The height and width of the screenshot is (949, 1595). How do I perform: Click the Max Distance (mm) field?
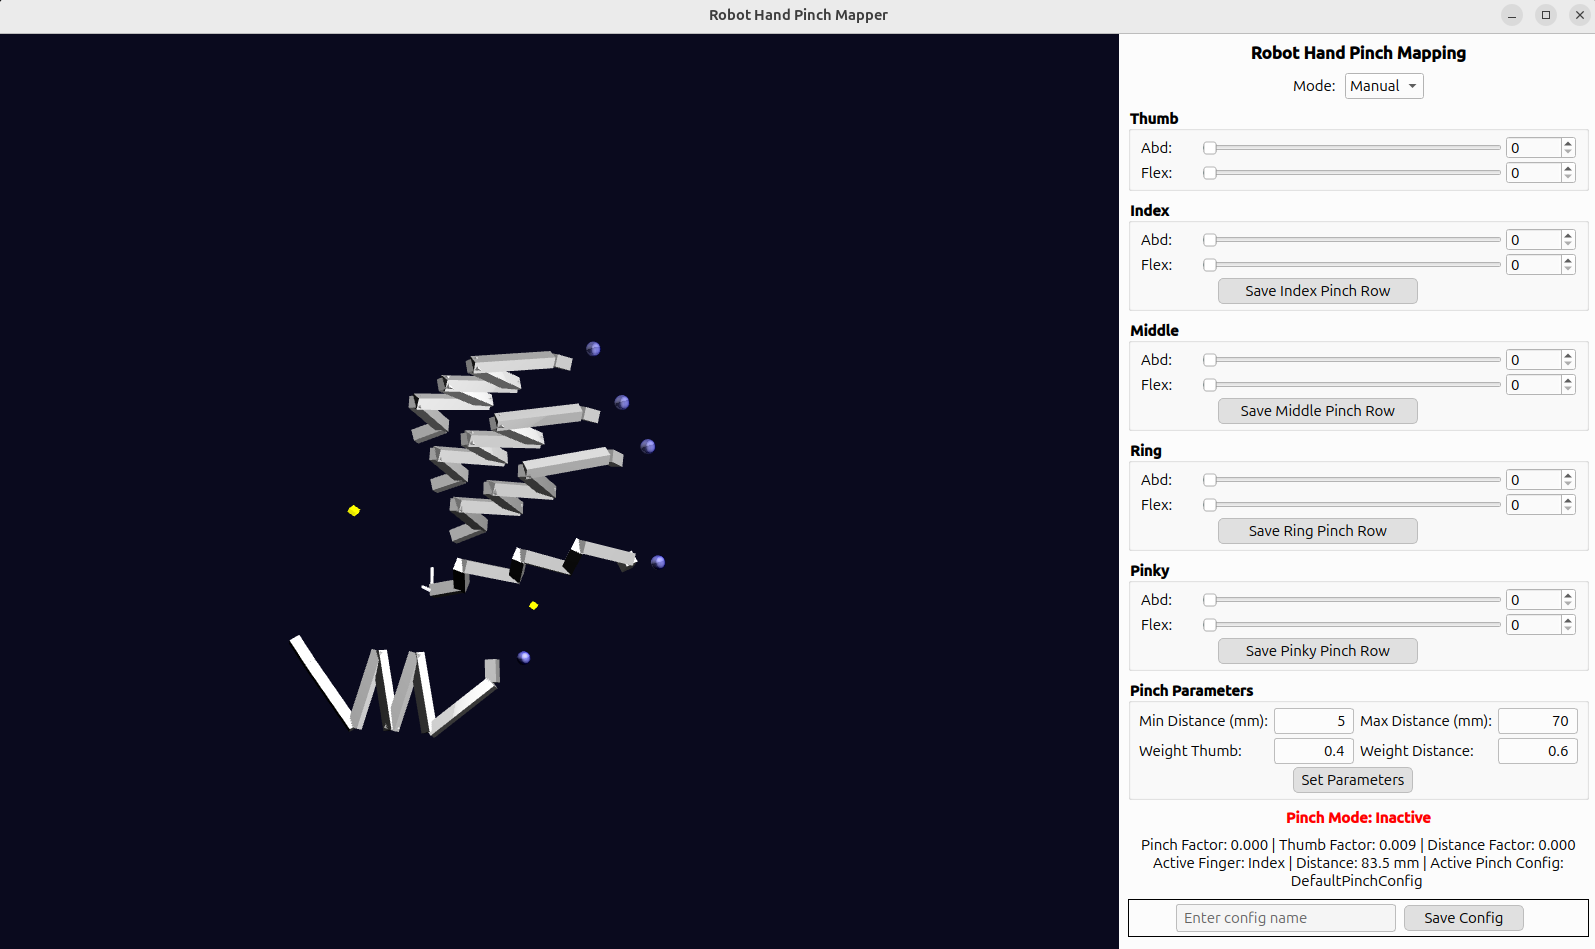coord(1538,721)
